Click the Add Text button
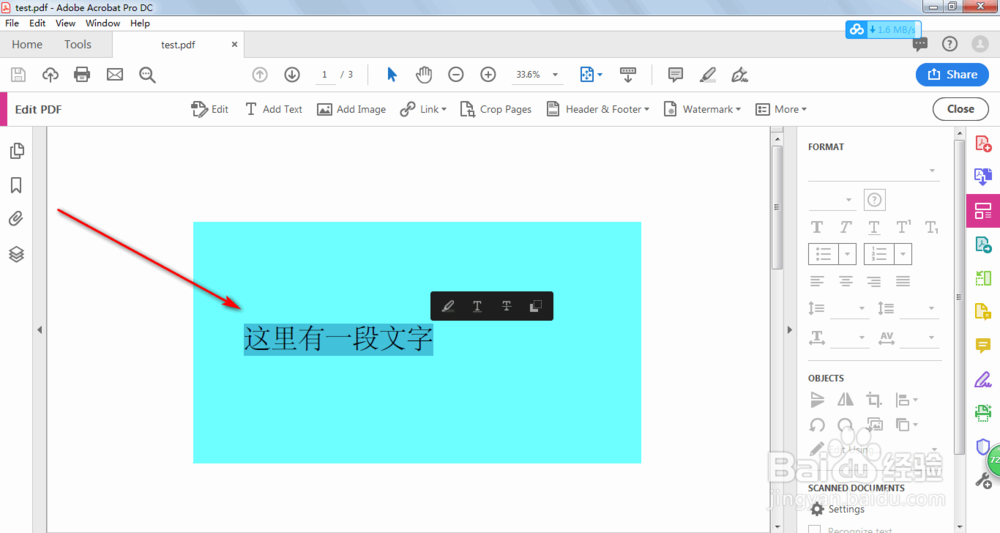This screenshot has height=533, width=1000. 274,109
